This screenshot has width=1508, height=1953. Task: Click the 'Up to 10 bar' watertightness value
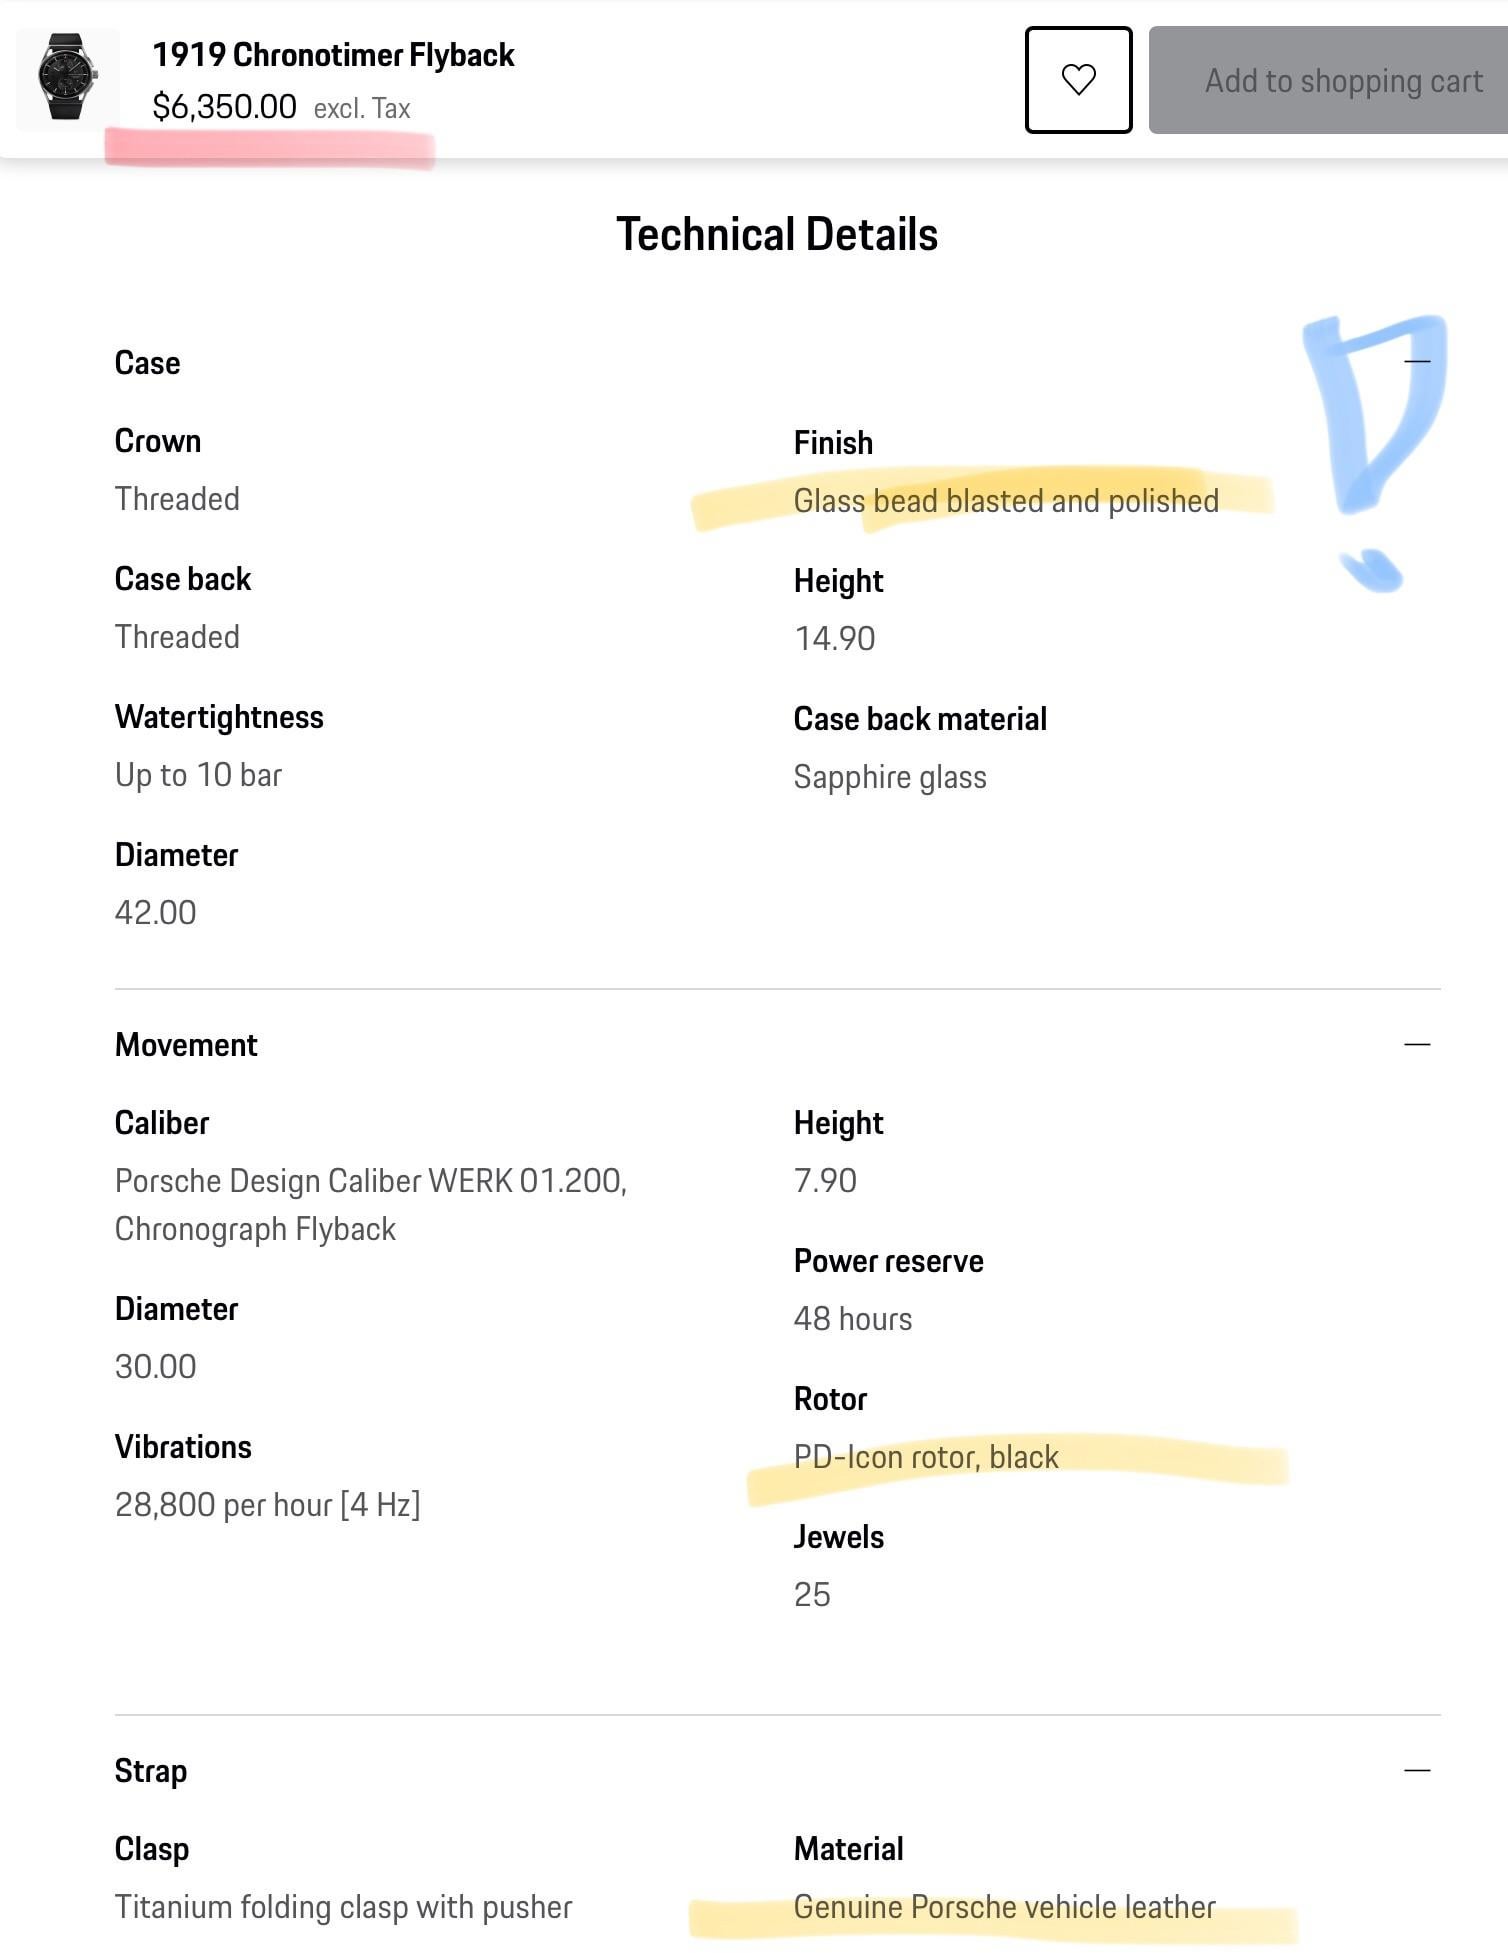198,775
